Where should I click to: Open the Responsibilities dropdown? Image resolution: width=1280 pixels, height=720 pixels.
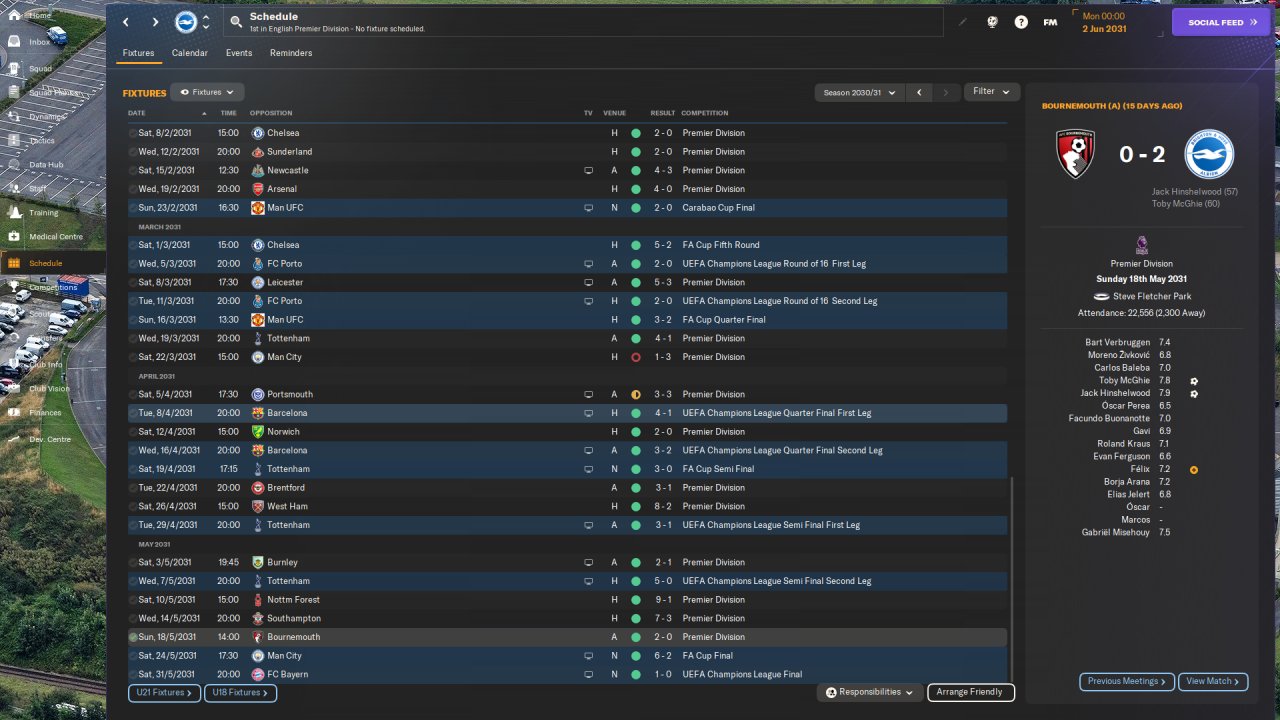pyautogui.click(x=870, y=692)
